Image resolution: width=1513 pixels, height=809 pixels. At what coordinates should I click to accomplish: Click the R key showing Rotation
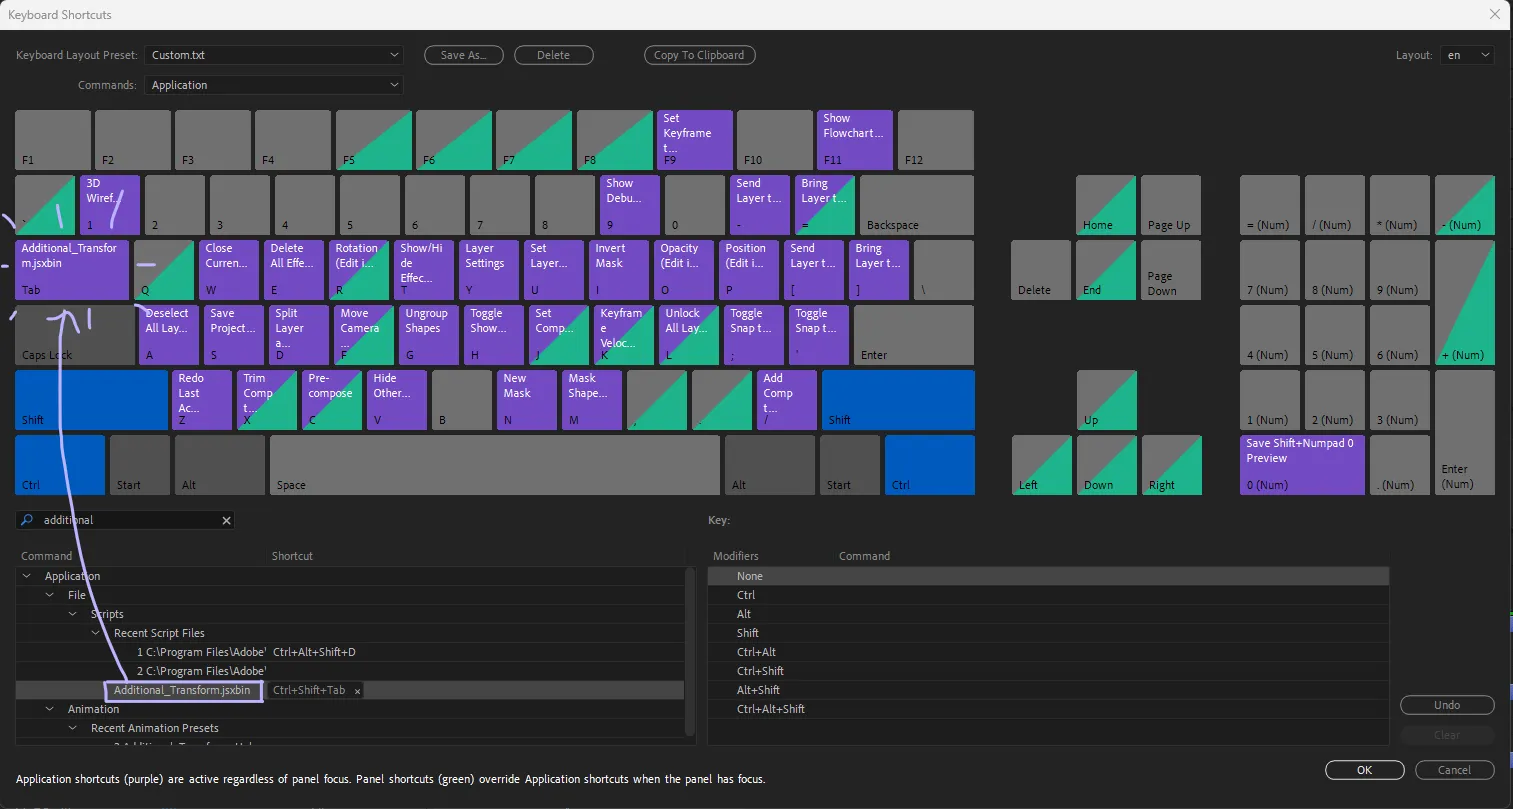pyautogui.click(x=360, y=270)
